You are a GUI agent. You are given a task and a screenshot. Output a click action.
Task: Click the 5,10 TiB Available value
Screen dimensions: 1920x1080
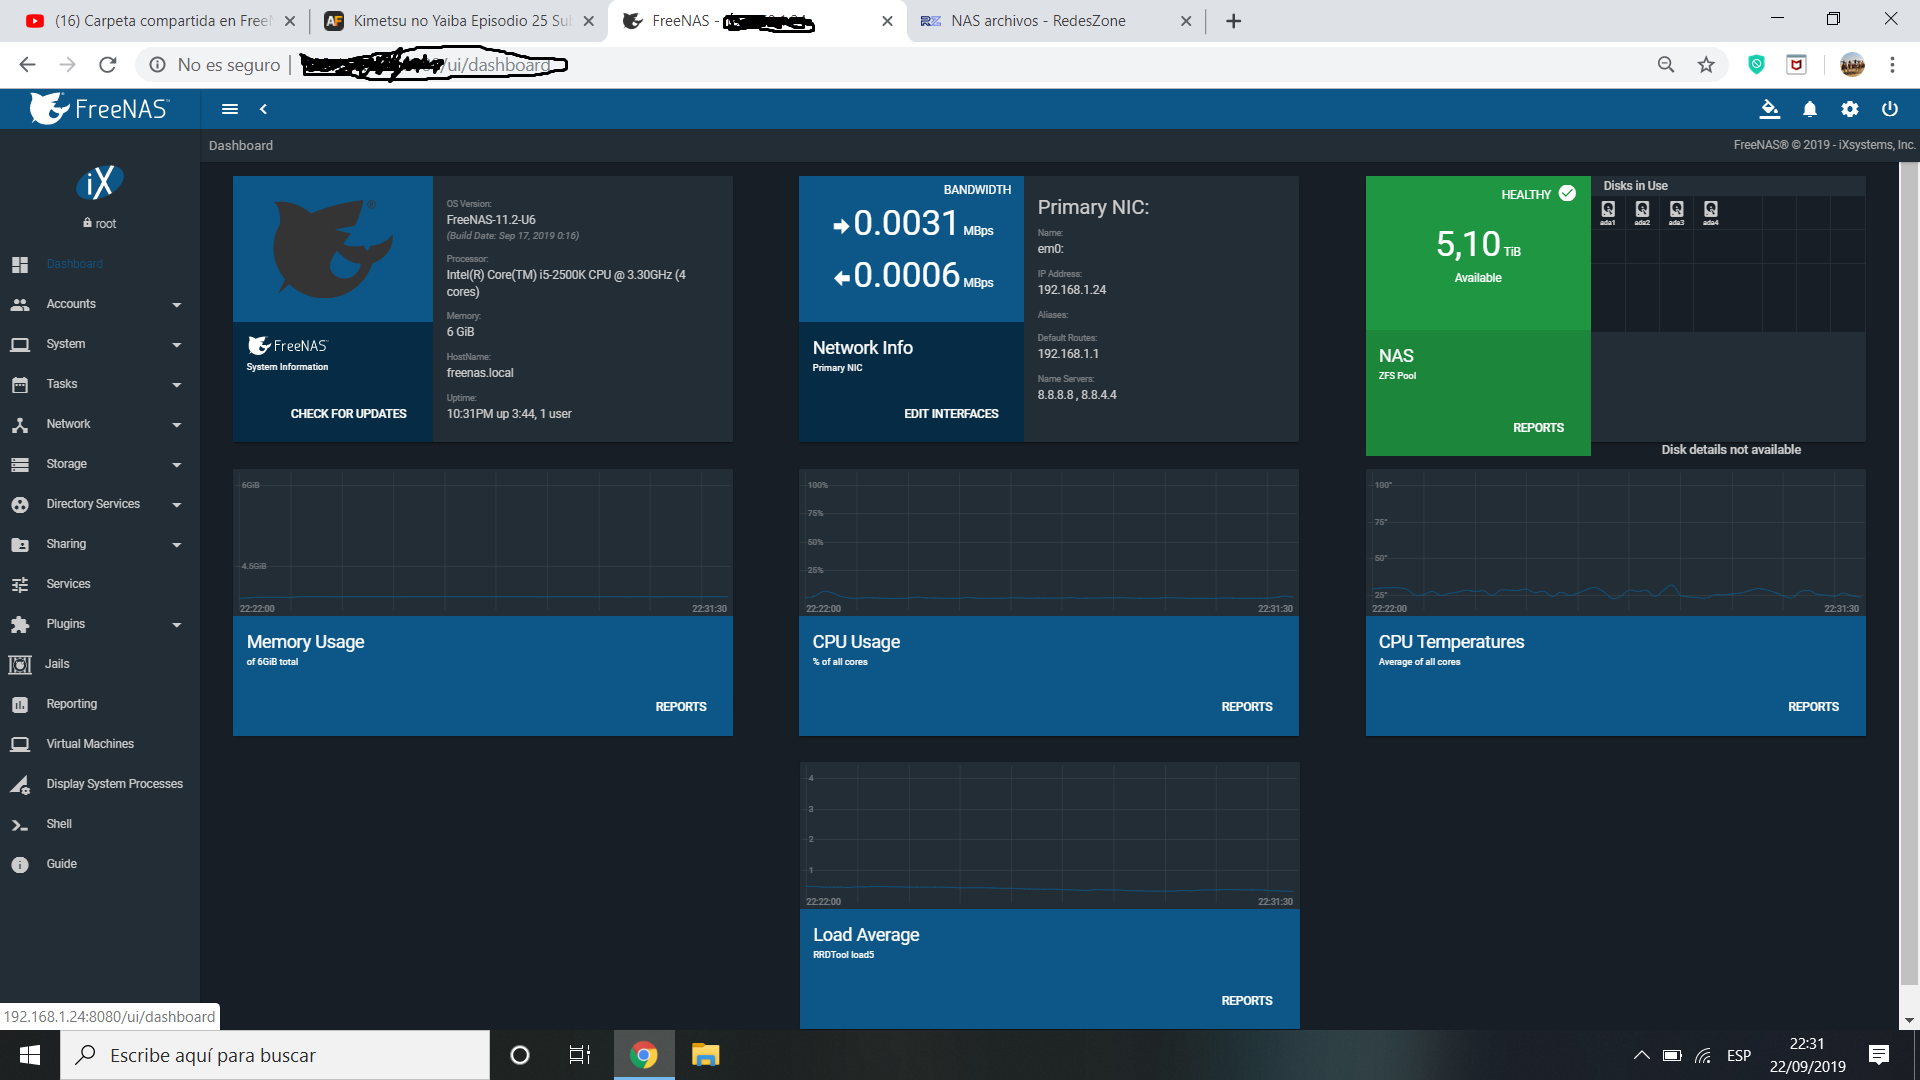1478,245
